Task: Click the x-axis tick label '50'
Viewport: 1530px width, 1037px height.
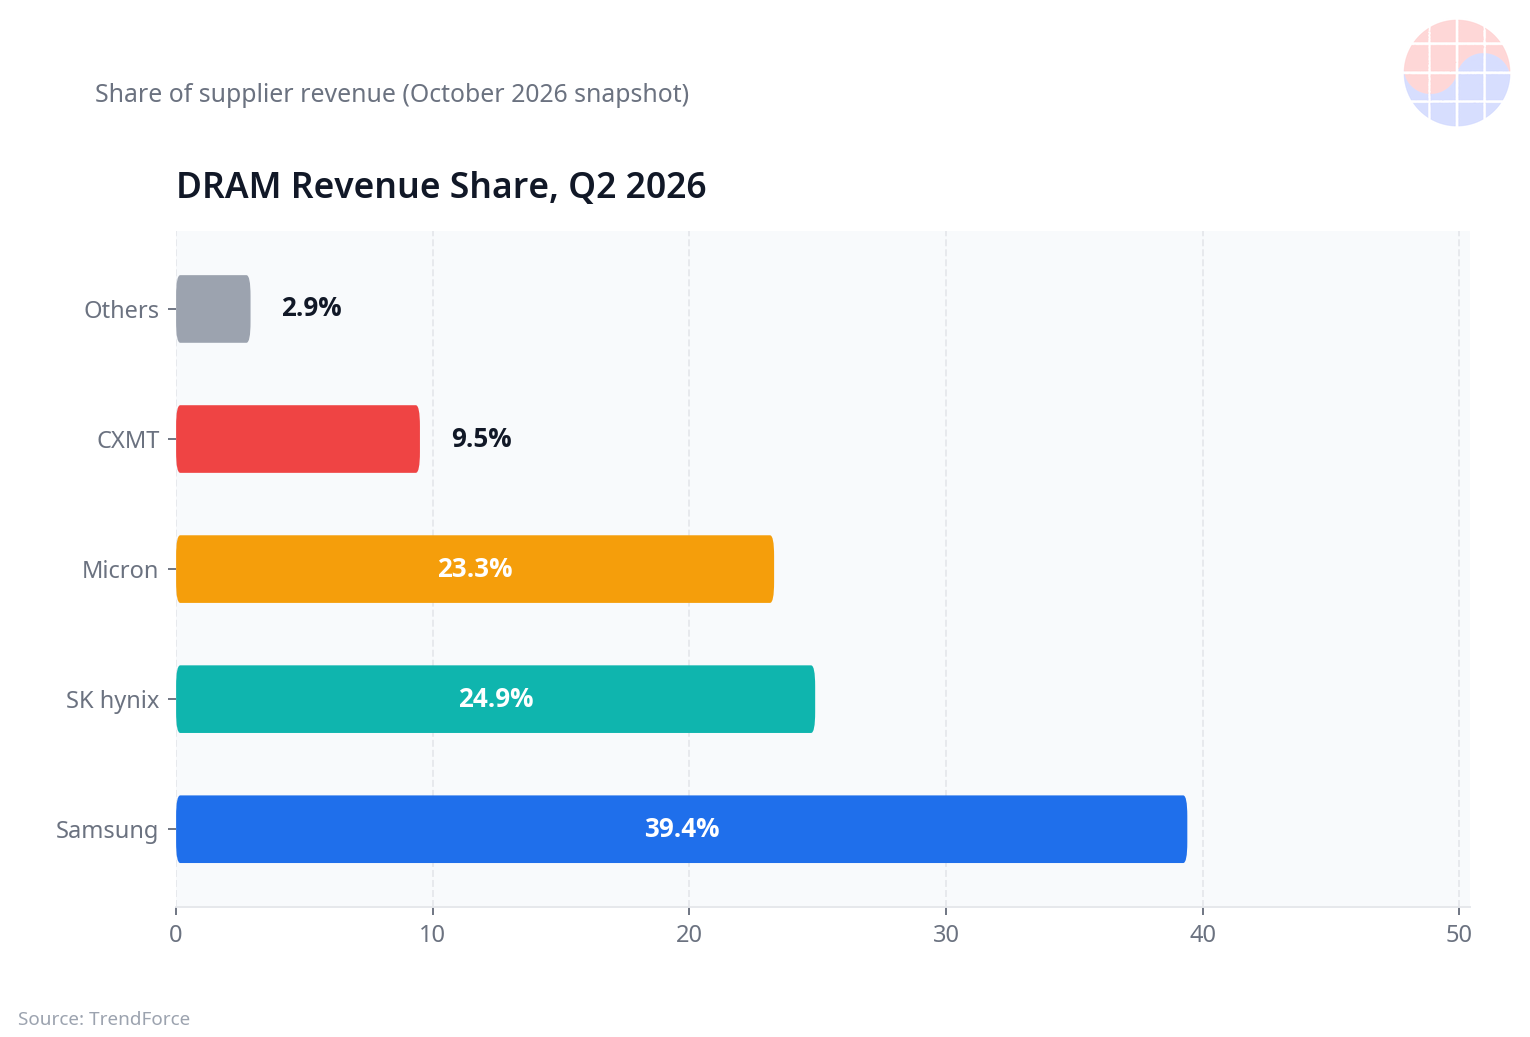Action: (x=1459, y=934)
